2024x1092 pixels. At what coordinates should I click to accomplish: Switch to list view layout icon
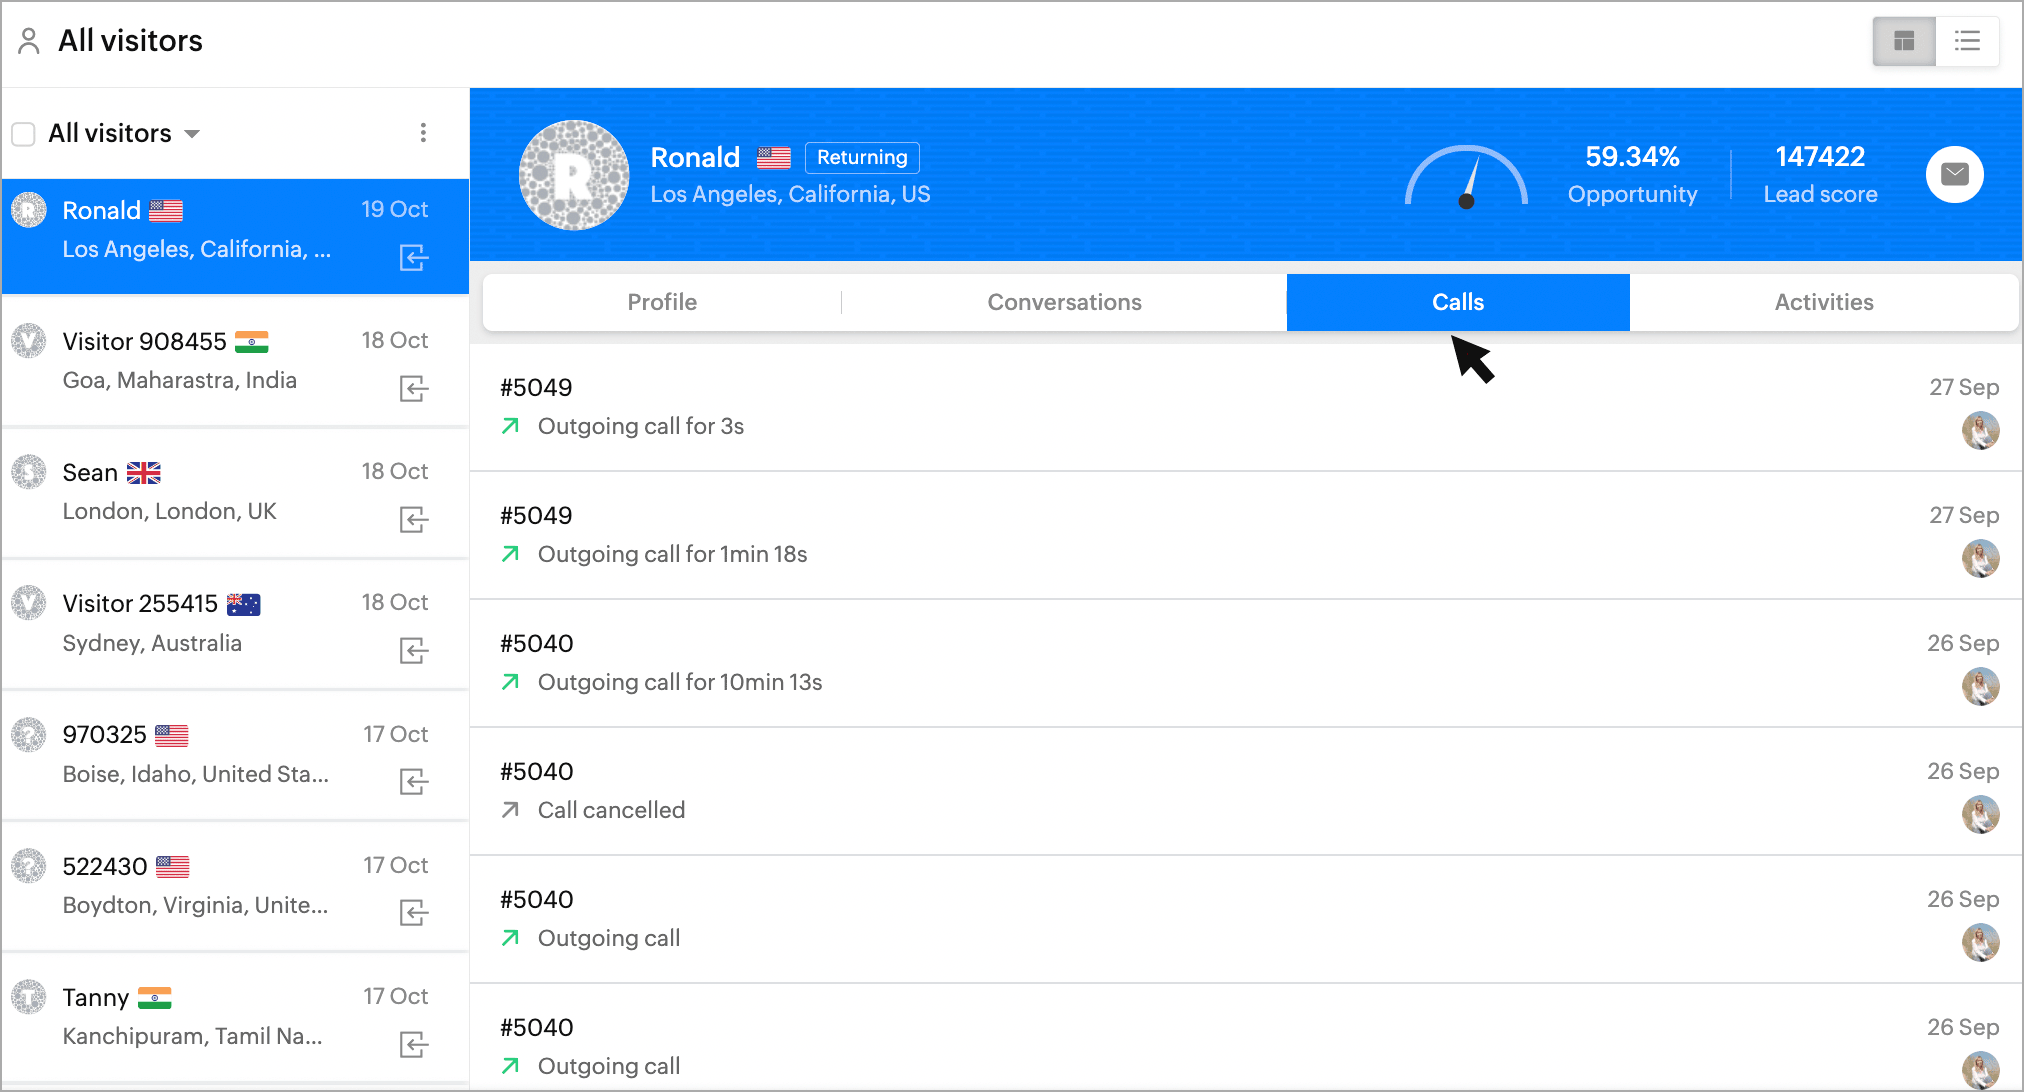click(1967, 41)
